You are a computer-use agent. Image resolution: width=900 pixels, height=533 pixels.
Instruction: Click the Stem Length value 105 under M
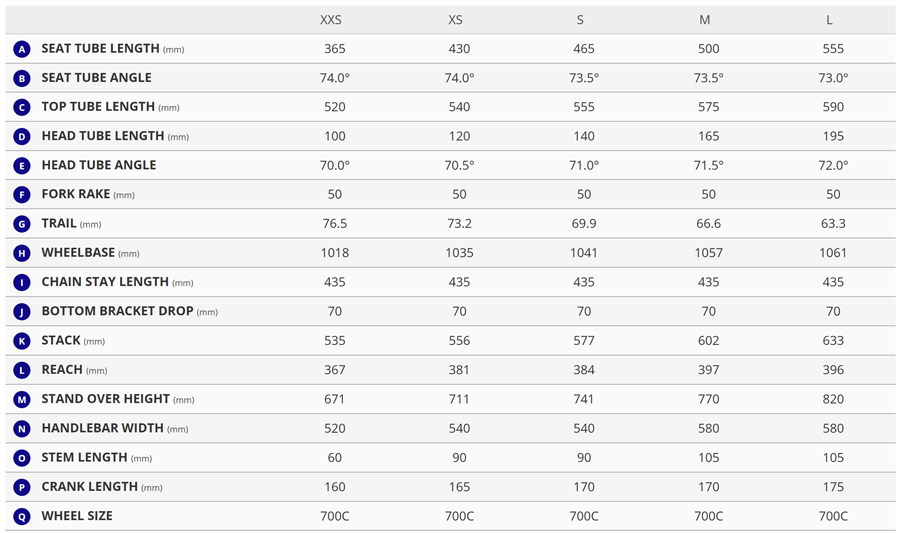pyautogui.click(x=708, y=458)
